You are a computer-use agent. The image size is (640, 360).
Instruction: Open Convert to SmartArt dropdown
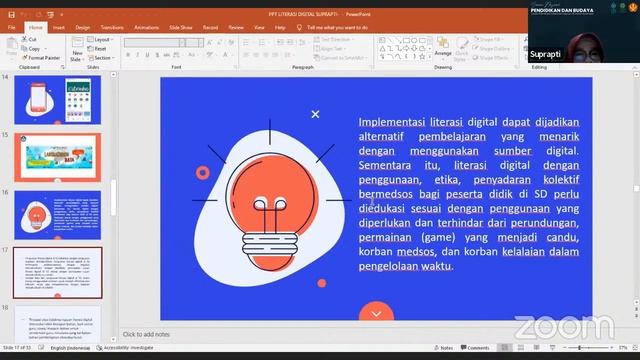pos(340,58)
